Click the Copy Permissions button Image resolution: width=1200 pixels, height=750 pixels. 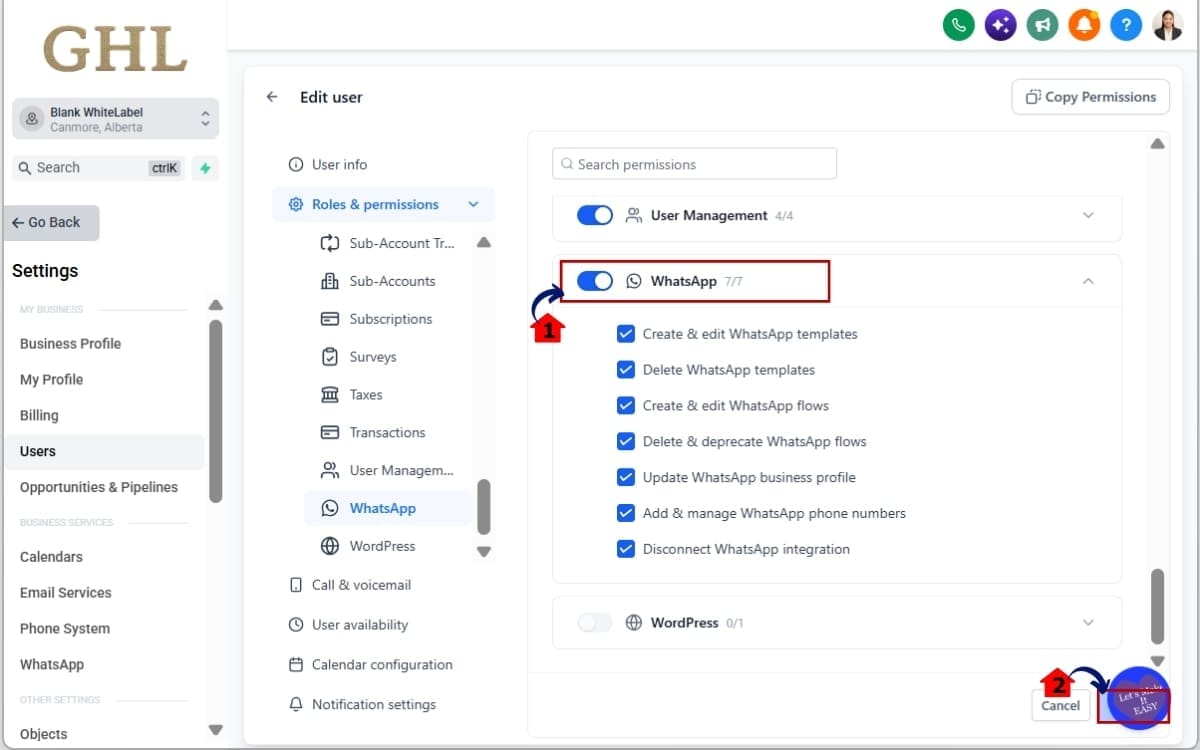pyautogui.click(x=1091, y=97)
